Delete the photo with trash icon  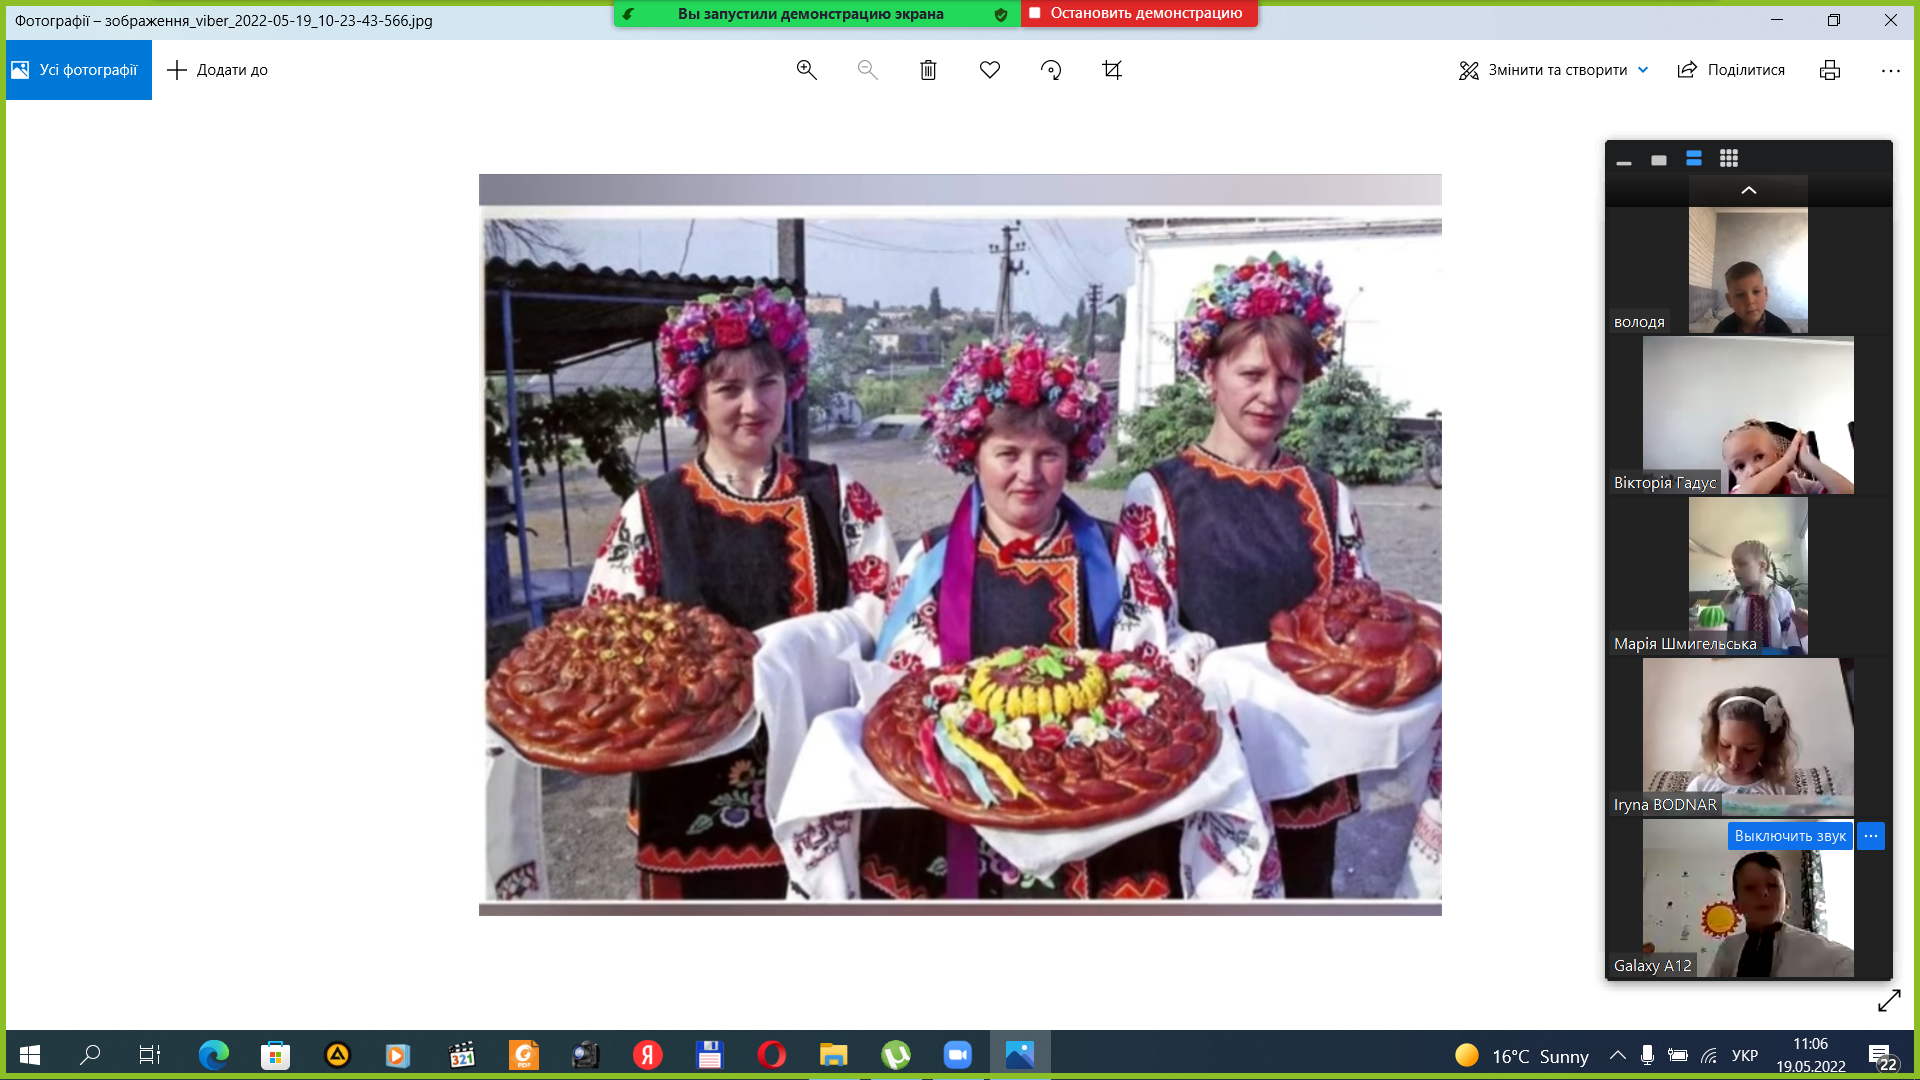coord(928,70)
